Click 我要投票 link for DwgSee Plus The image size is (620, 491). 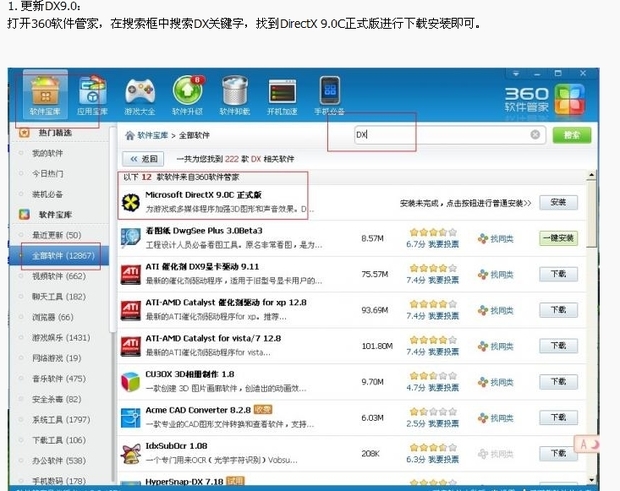pyautogui.click(x=444, y=244)
